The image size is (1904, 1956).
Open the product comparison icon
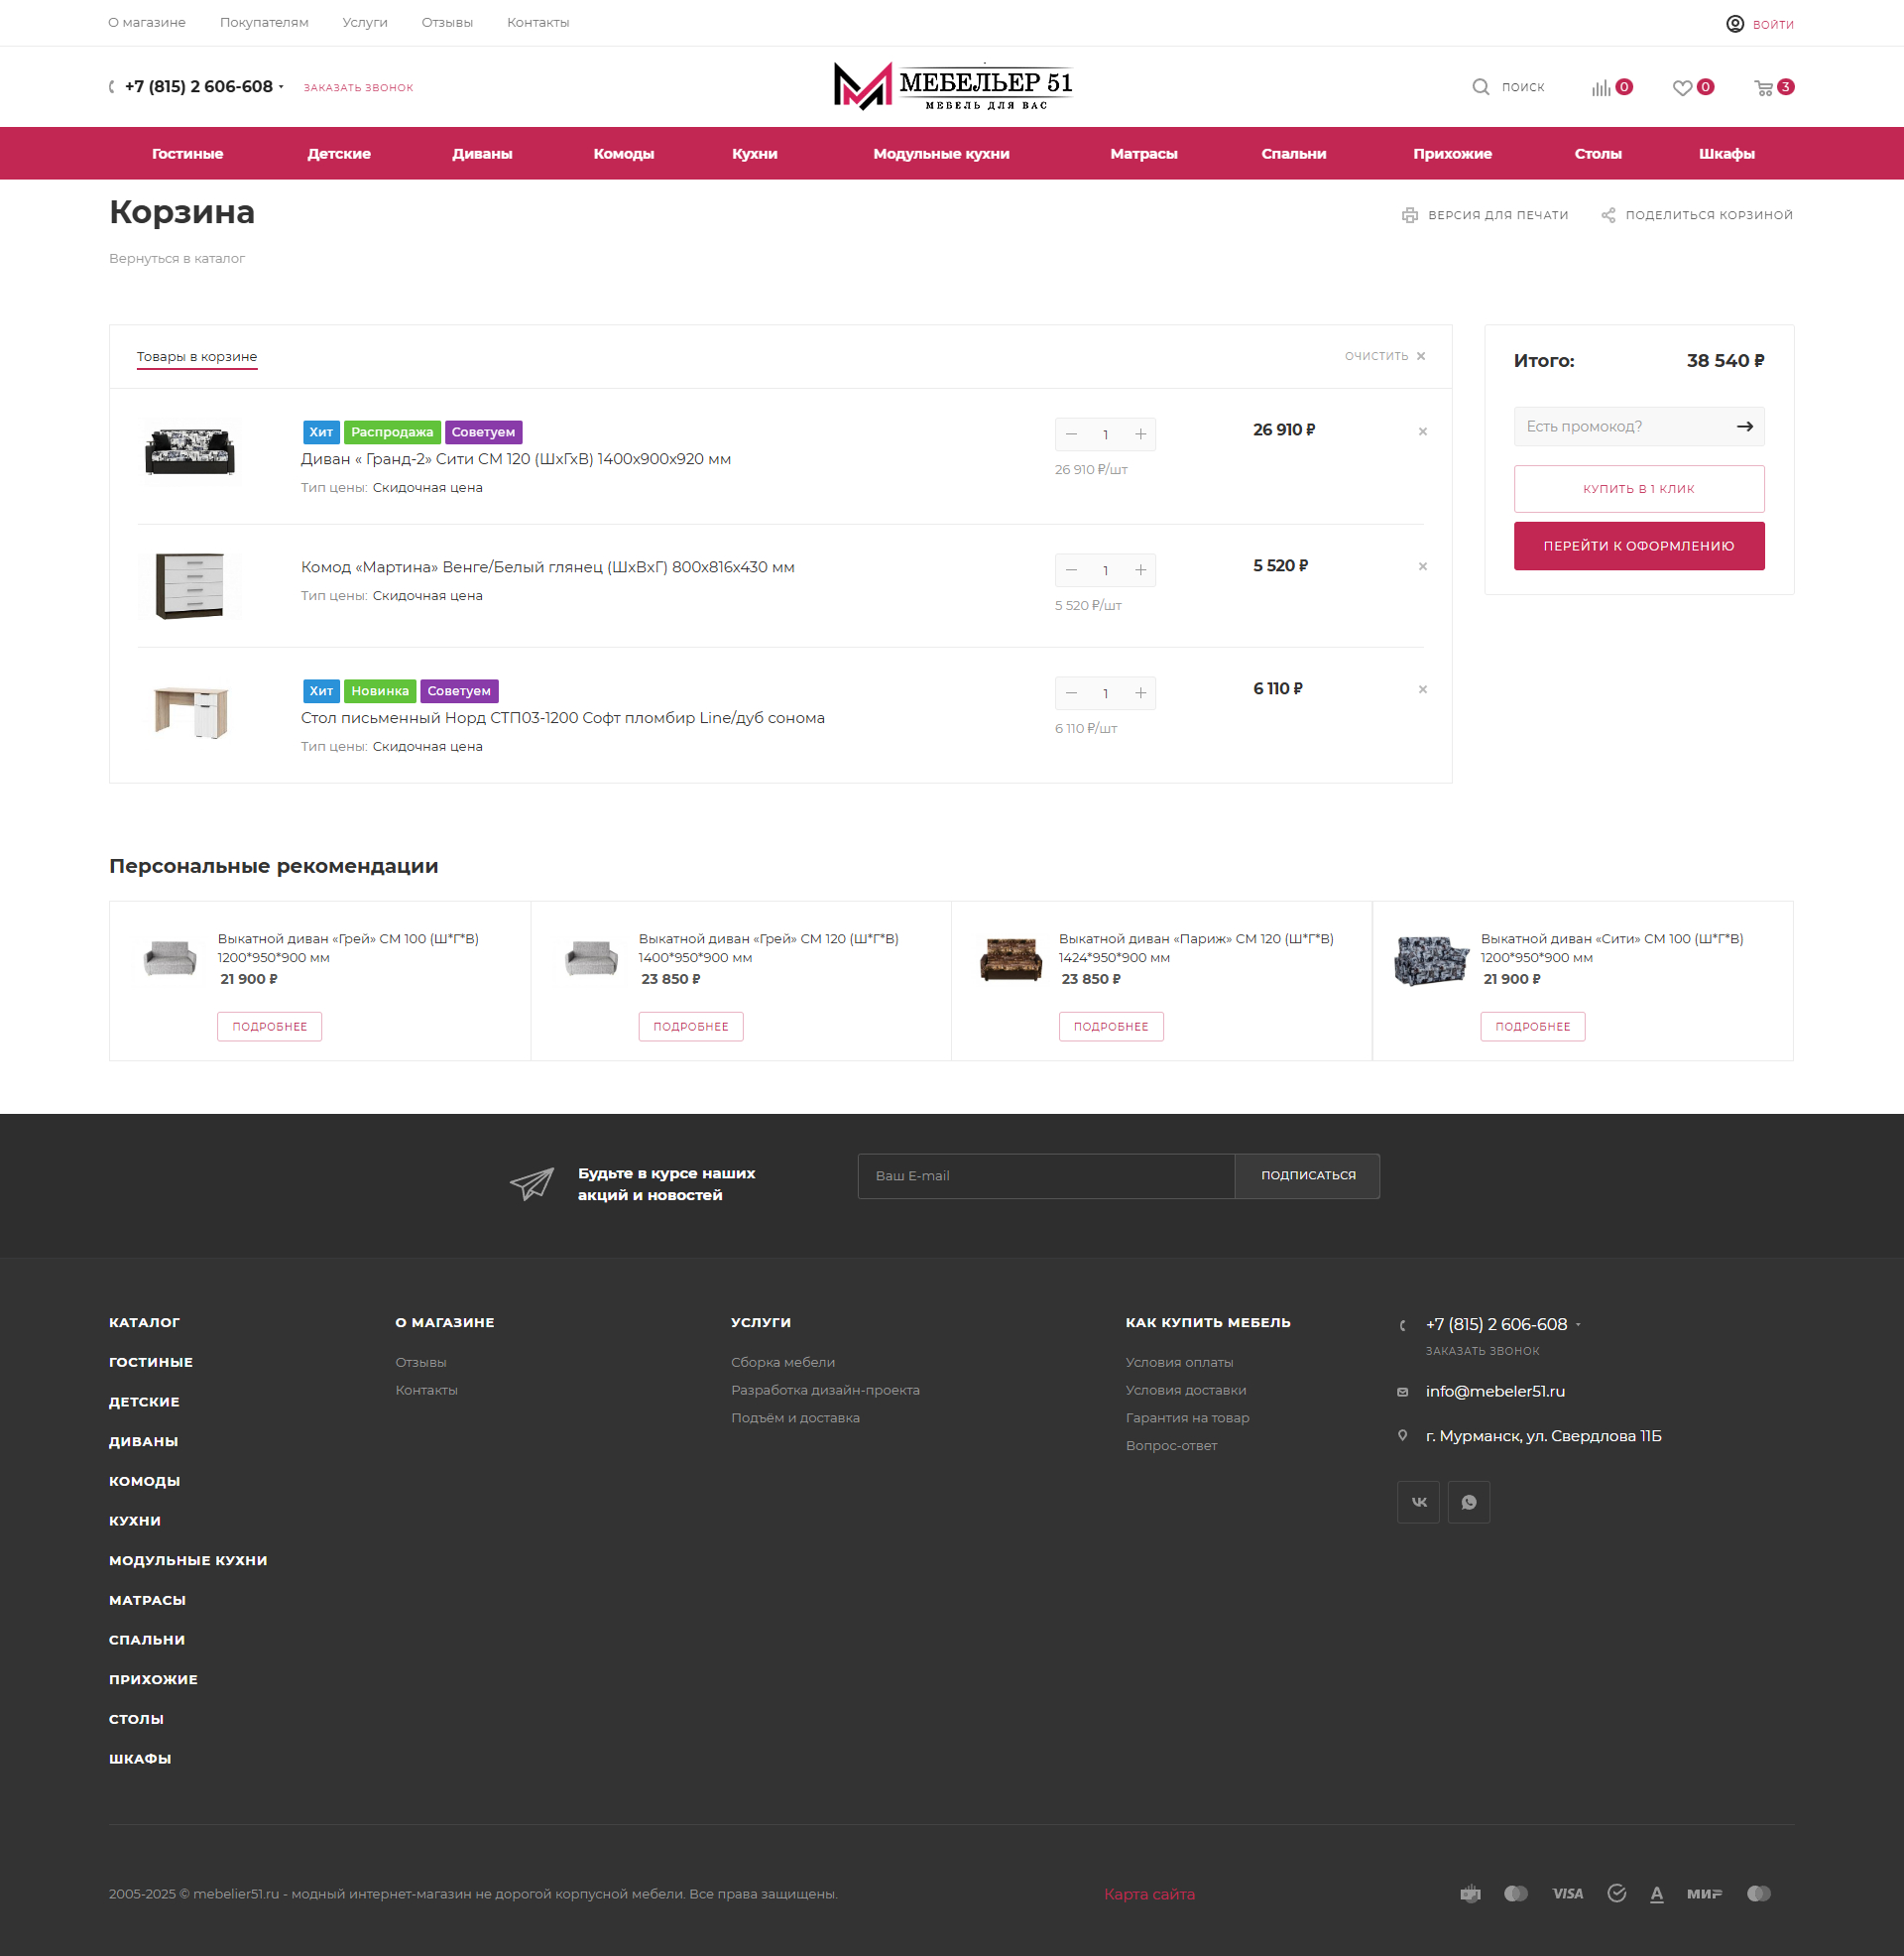(x=1601, y=87)
